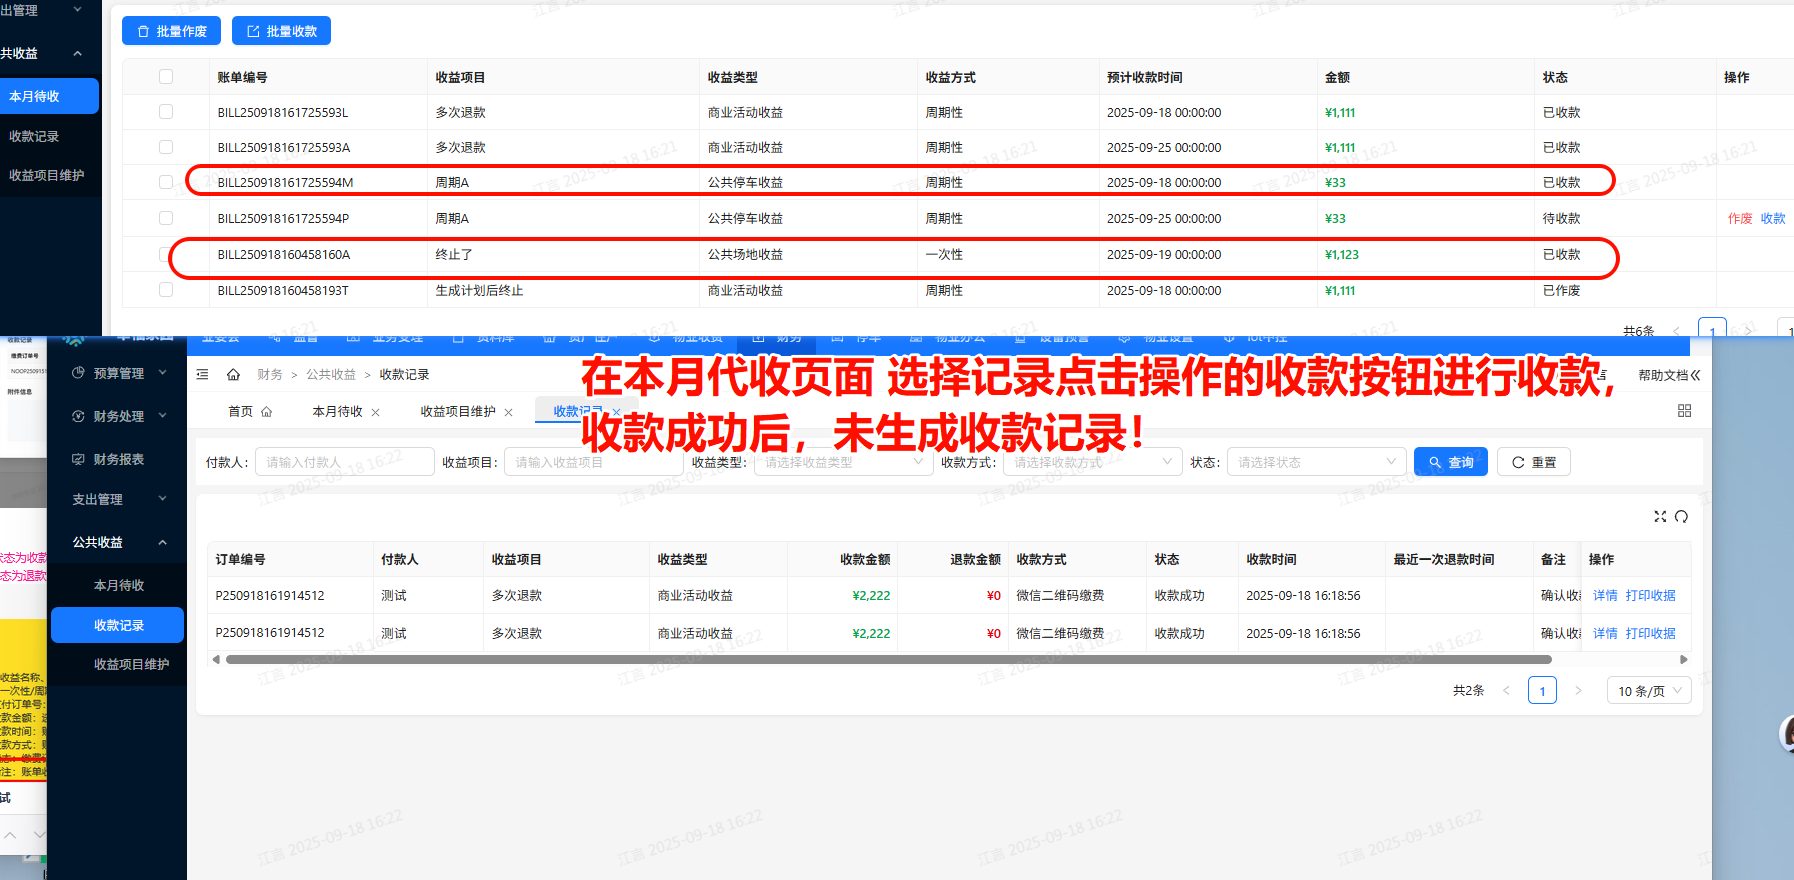Image resolution: width=1794 pixels, height=880 pixels.
Task: Collapse the sidebar with the menu fold icon
Action: click(x=202, y=374)
